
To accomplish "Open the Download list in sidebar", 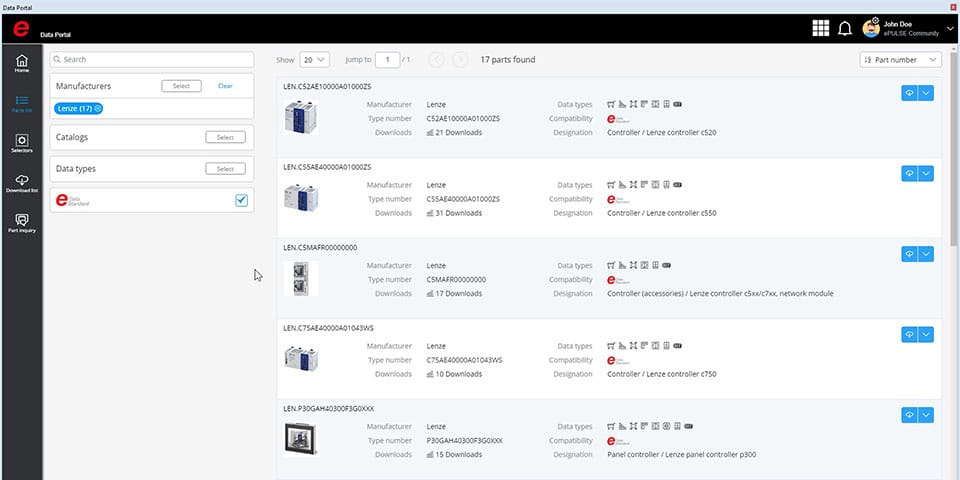I will pyautogui.click(x=21, y=182).
